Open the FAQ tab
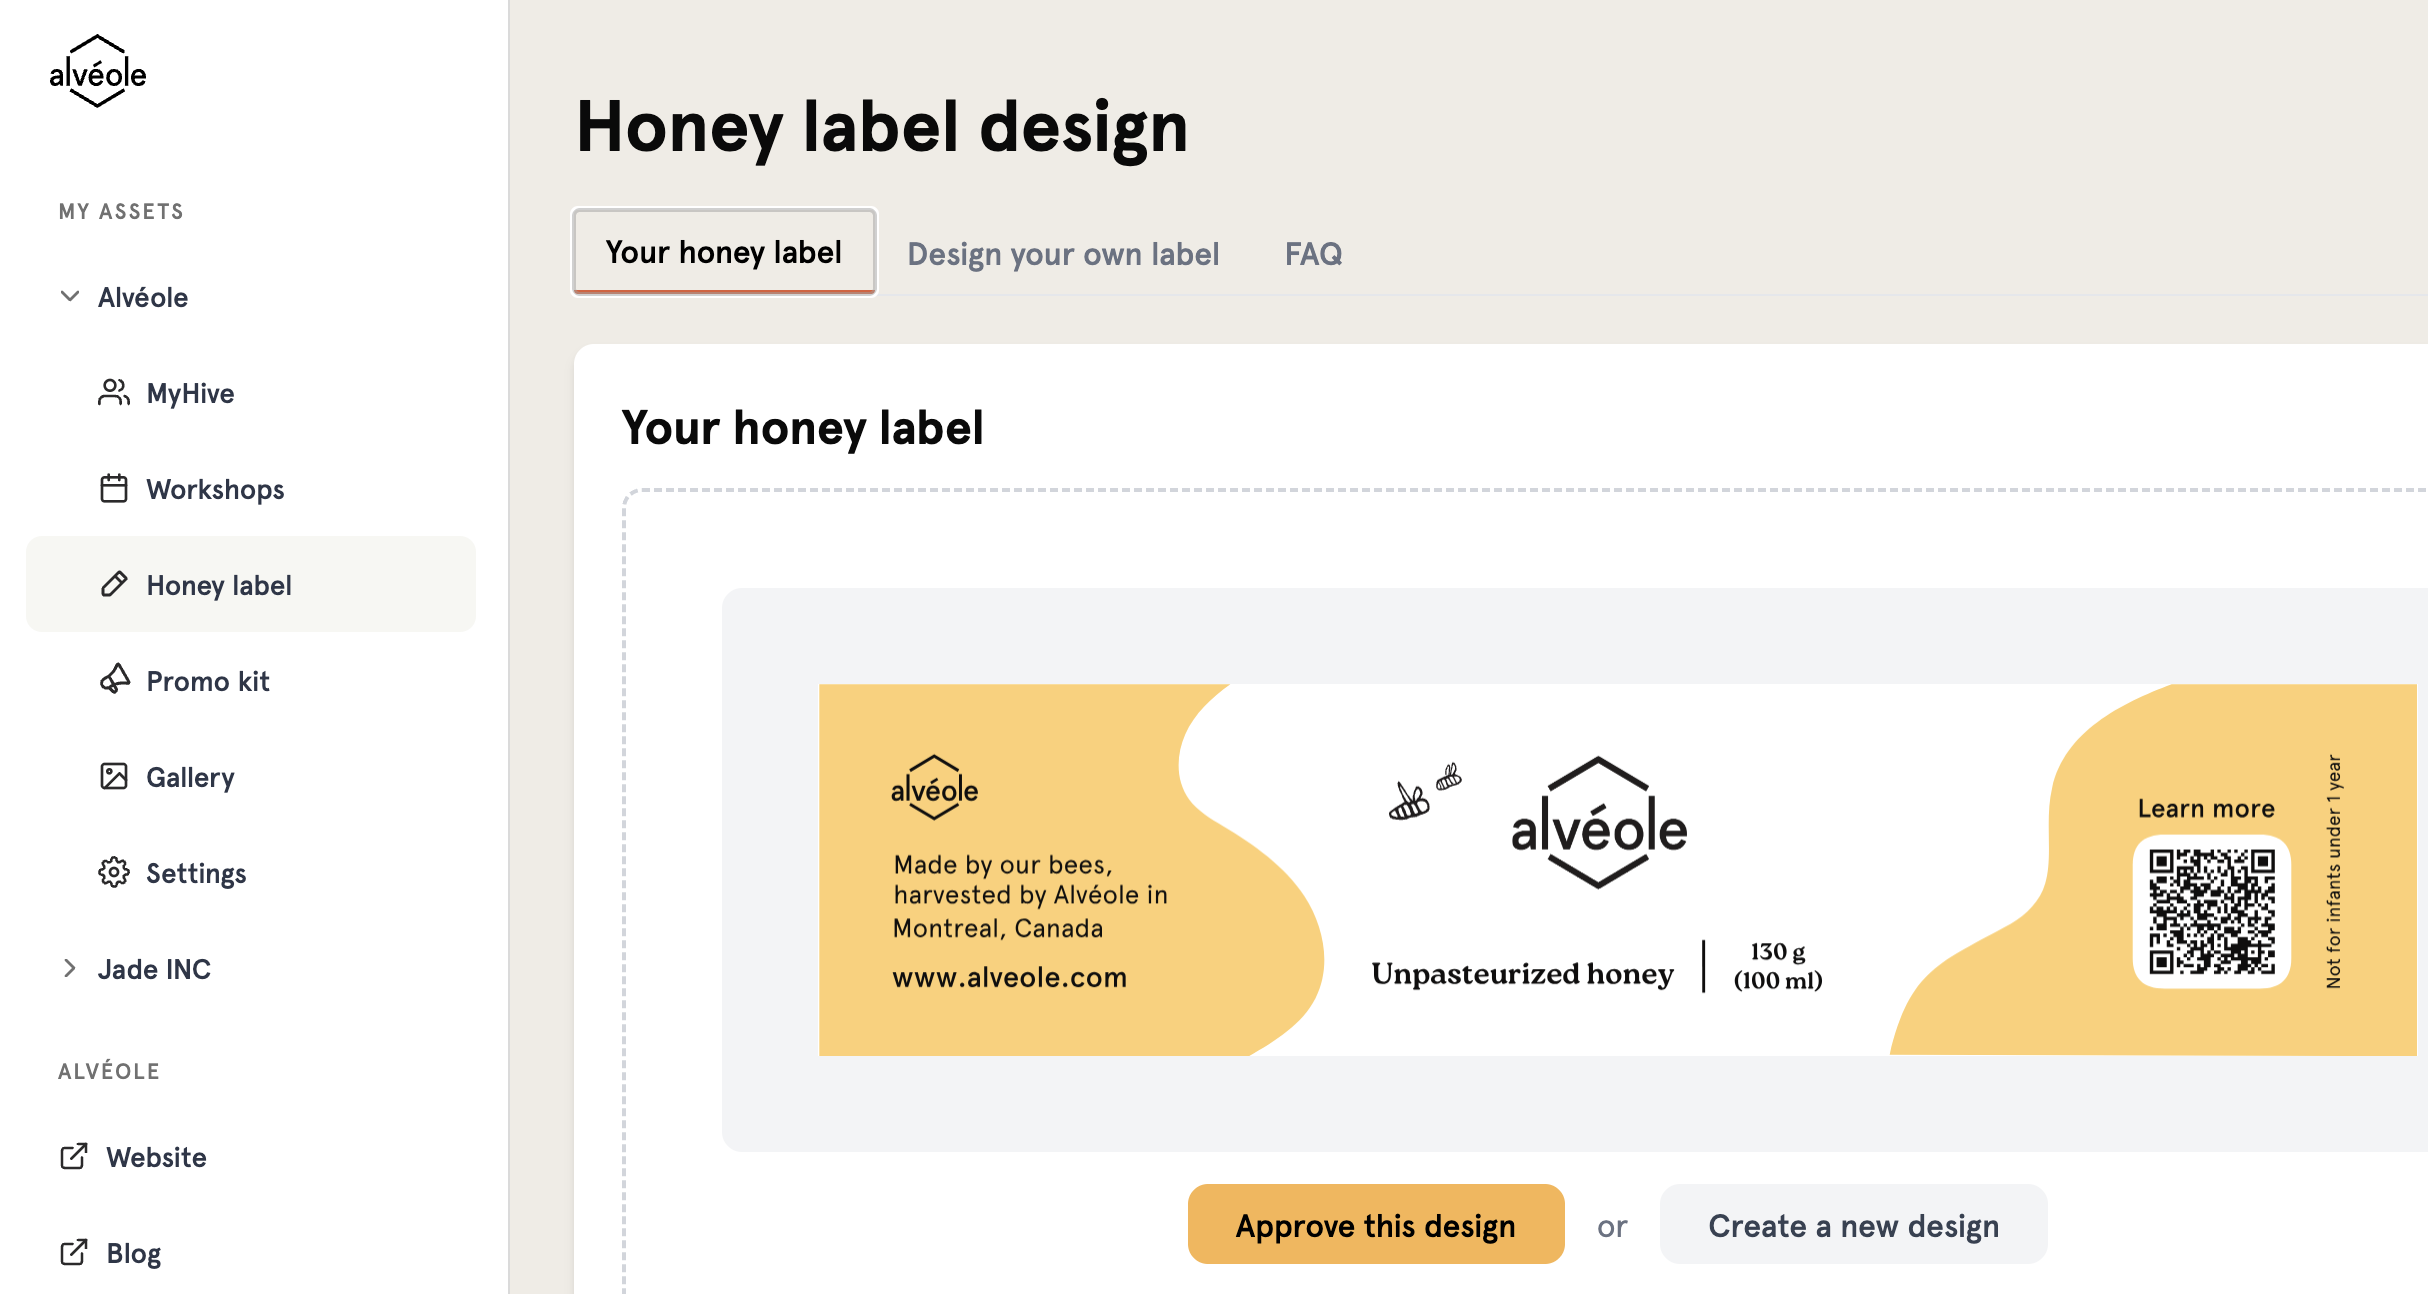 1313,254
